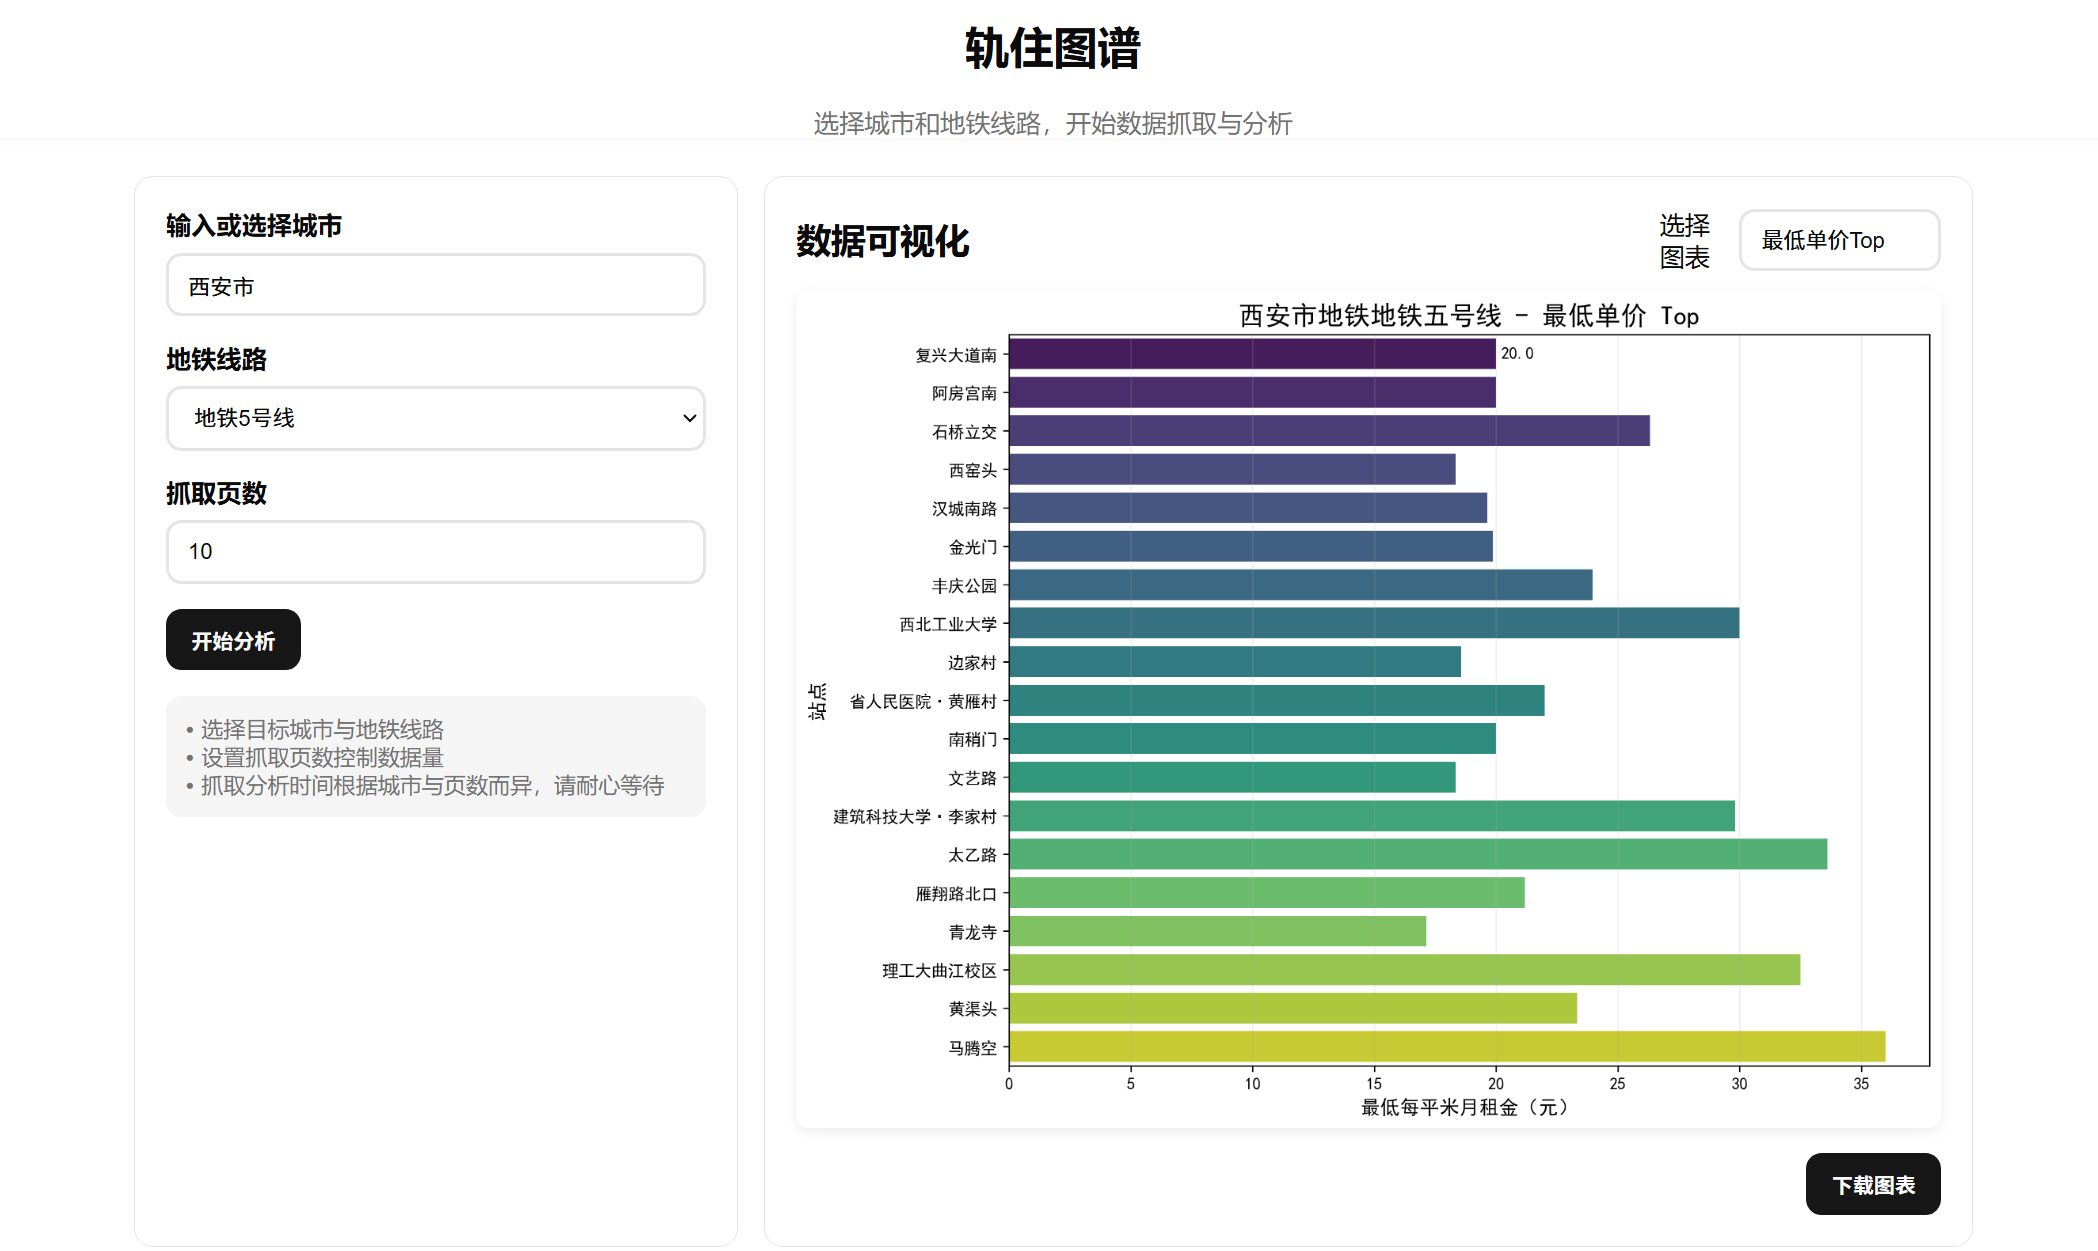
Task: Click the 理工大曲江校区 station label
Action: tap(939, 971)
